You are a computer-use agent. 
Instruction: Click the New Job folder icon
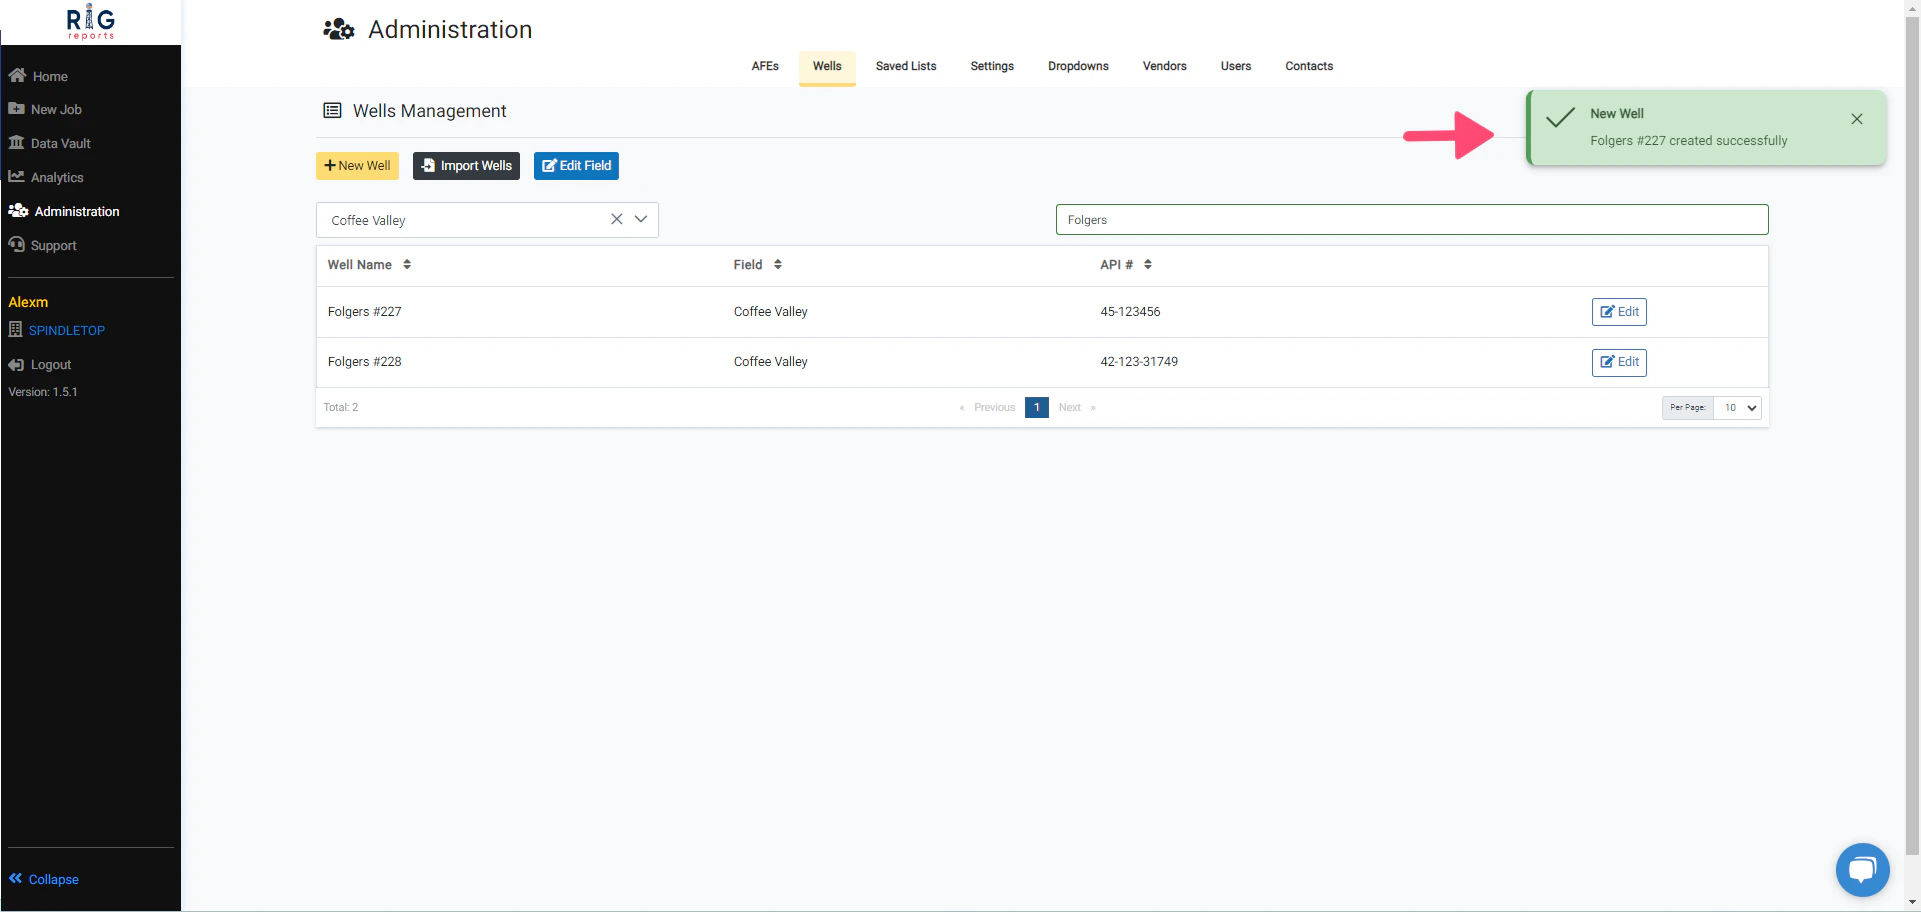coord(16,109)
